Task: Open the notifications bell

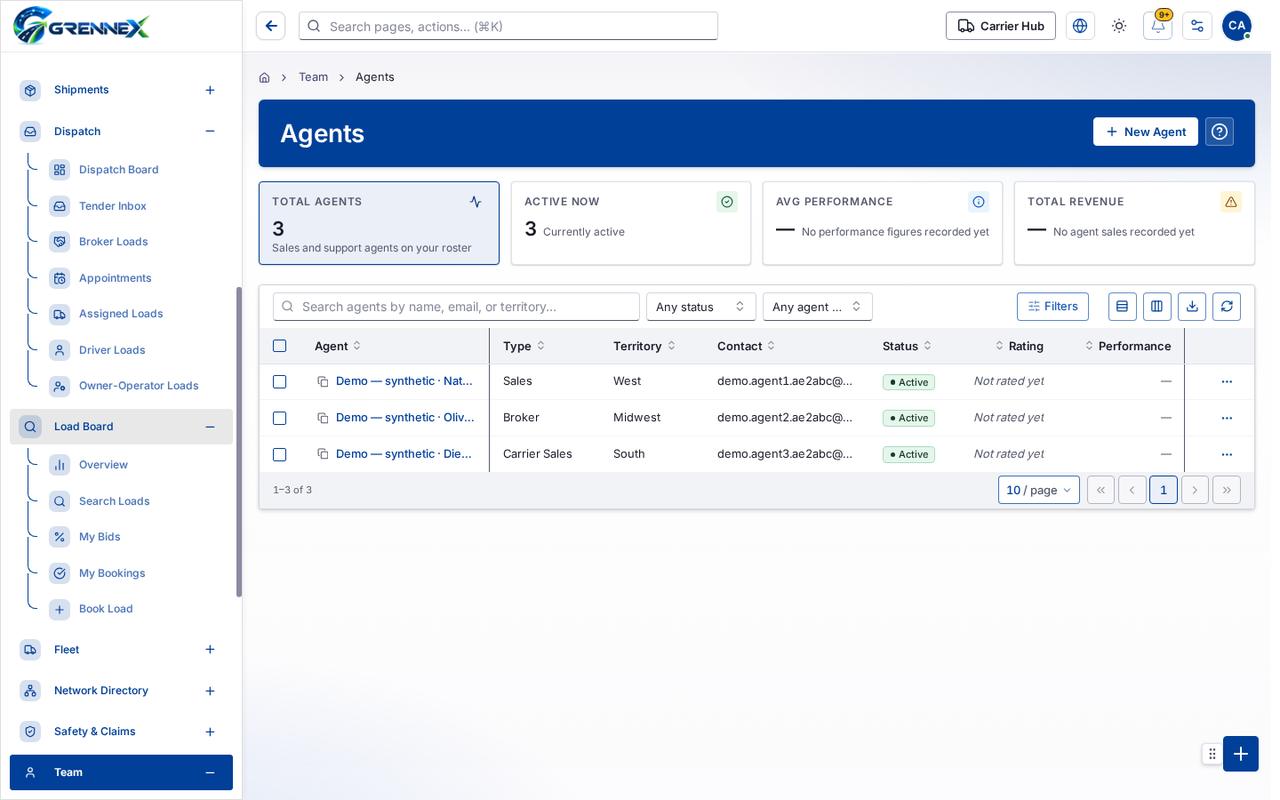Action: click(x=1158, y=26)
